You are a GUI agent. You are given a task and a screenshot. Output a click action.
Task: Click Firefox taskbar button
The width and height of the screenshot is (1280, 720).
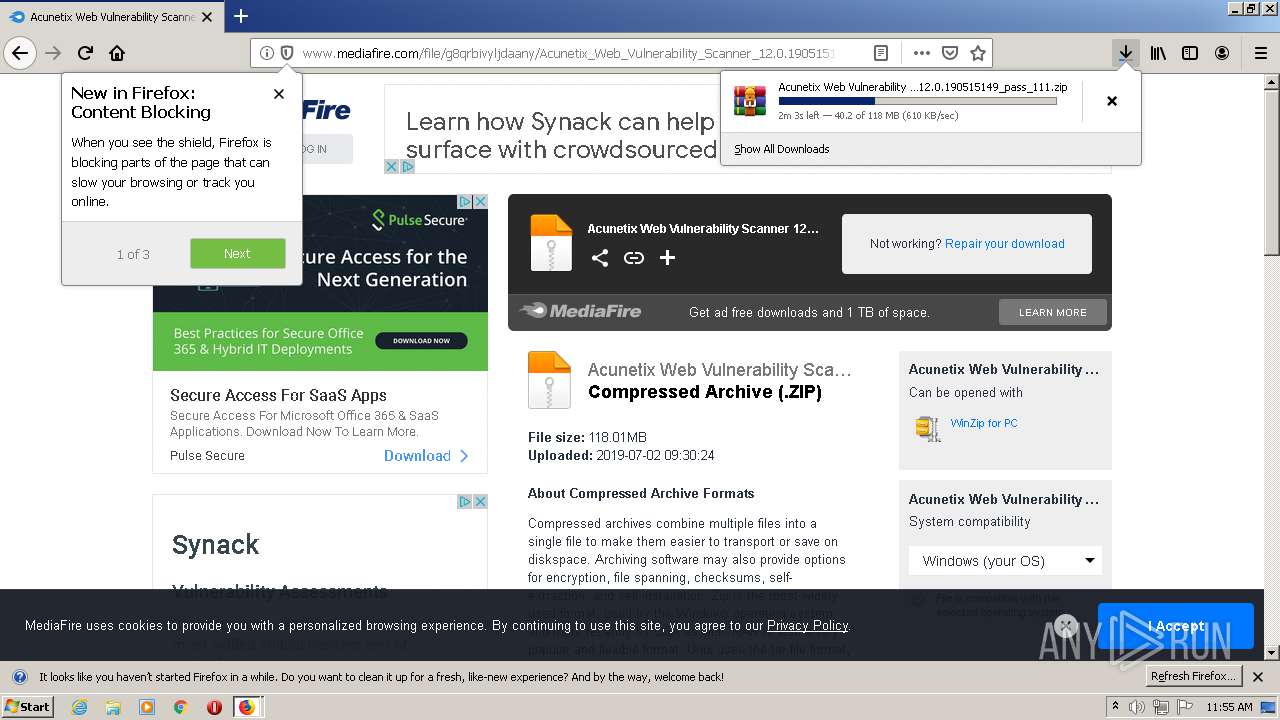[247, 707]
